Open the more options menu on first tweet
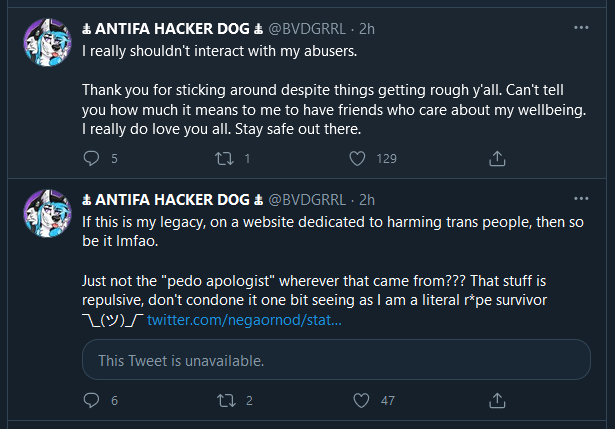Viewport: 615px width, 429px height. pos(581,27)
